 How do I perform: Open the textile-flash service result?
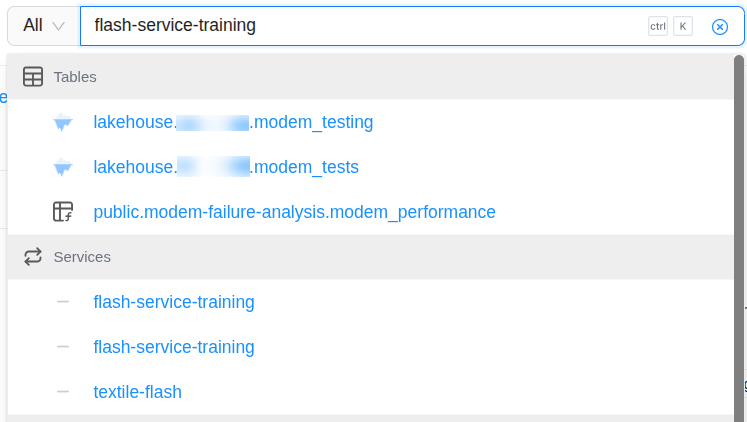click(x=137, y=392)
